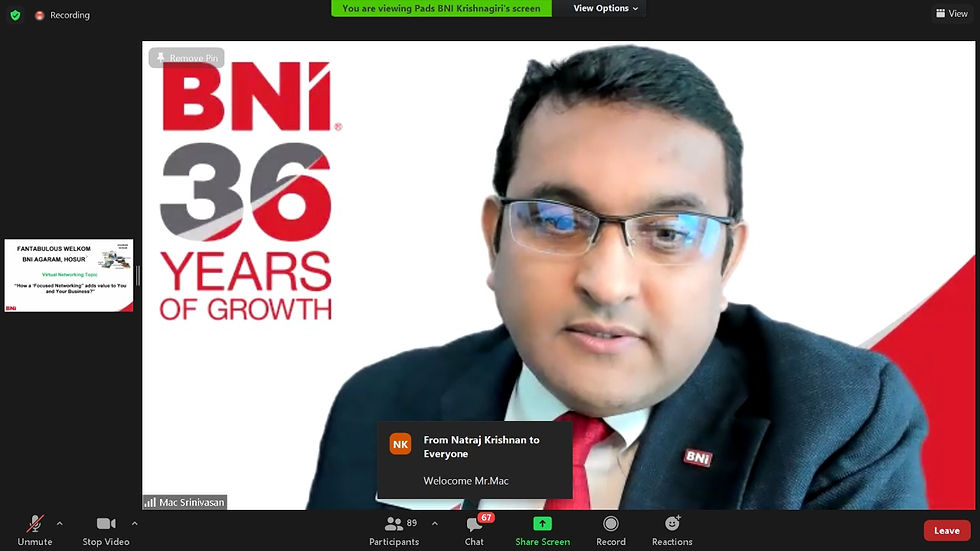980x551 pixels.
Task: Stop Video camera button
Action: (106, 530)
